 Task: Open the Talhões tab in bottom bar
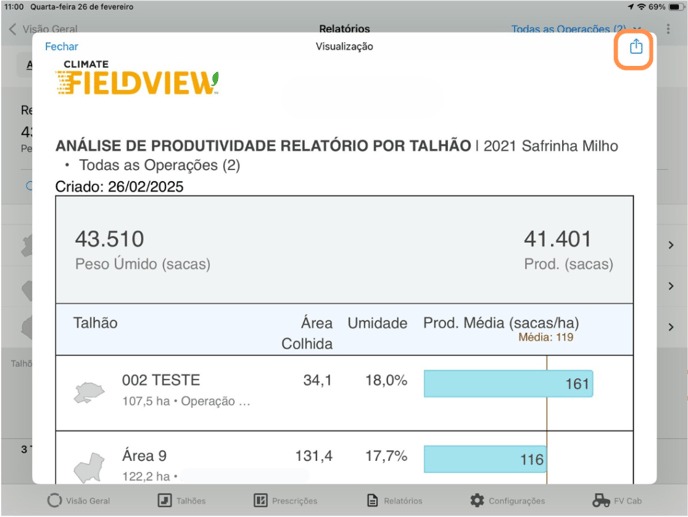[164, 500]
